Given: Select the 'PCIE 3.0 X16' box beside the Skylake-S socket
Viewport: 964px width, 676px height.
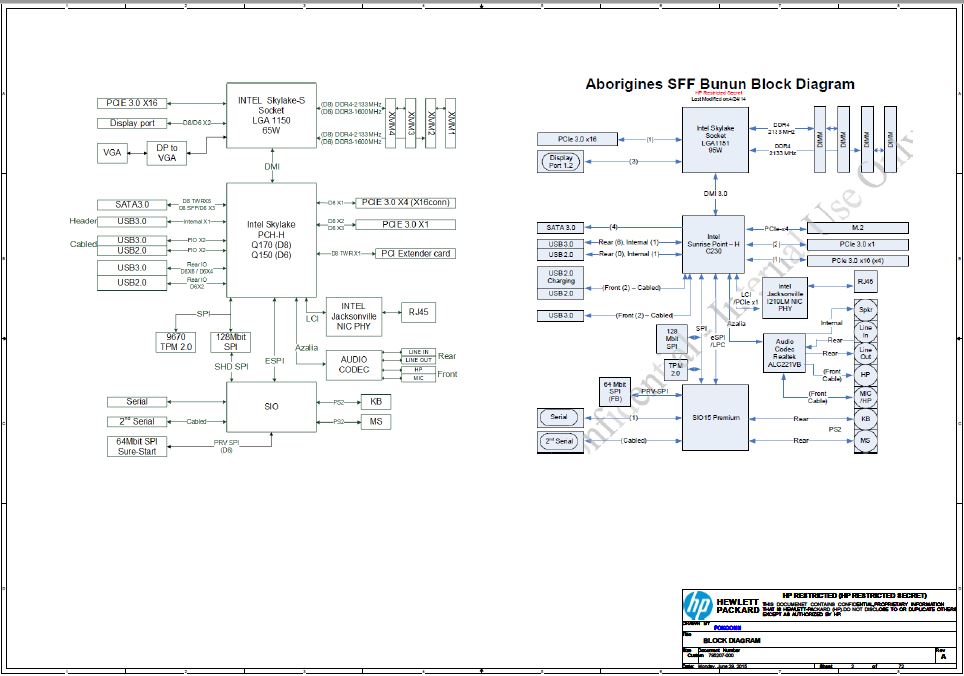Looking at the screenshot, I should pos(132,103).
